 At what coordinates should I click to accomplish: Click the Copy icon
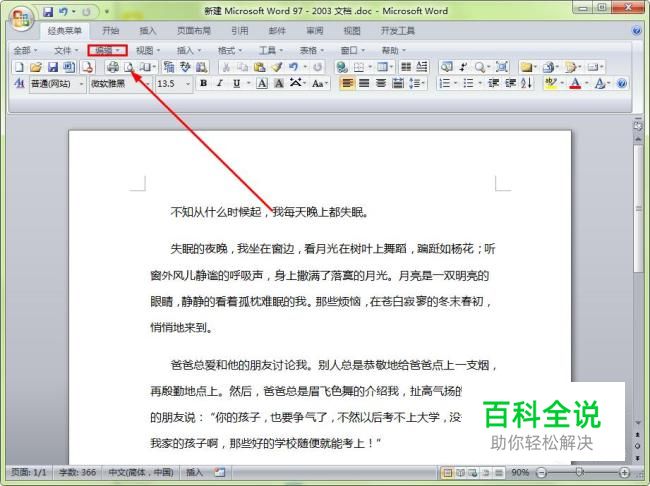pos(243,67)
